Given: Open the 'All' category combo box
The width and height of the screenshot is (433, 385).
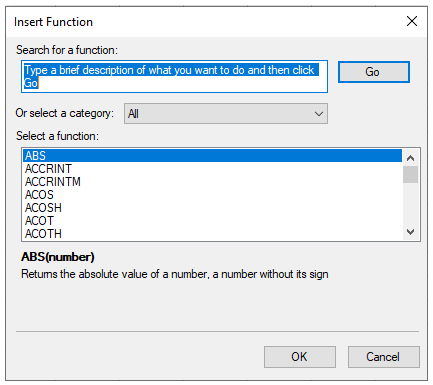Looking at the screenshot, I should [x=226, y=114].
